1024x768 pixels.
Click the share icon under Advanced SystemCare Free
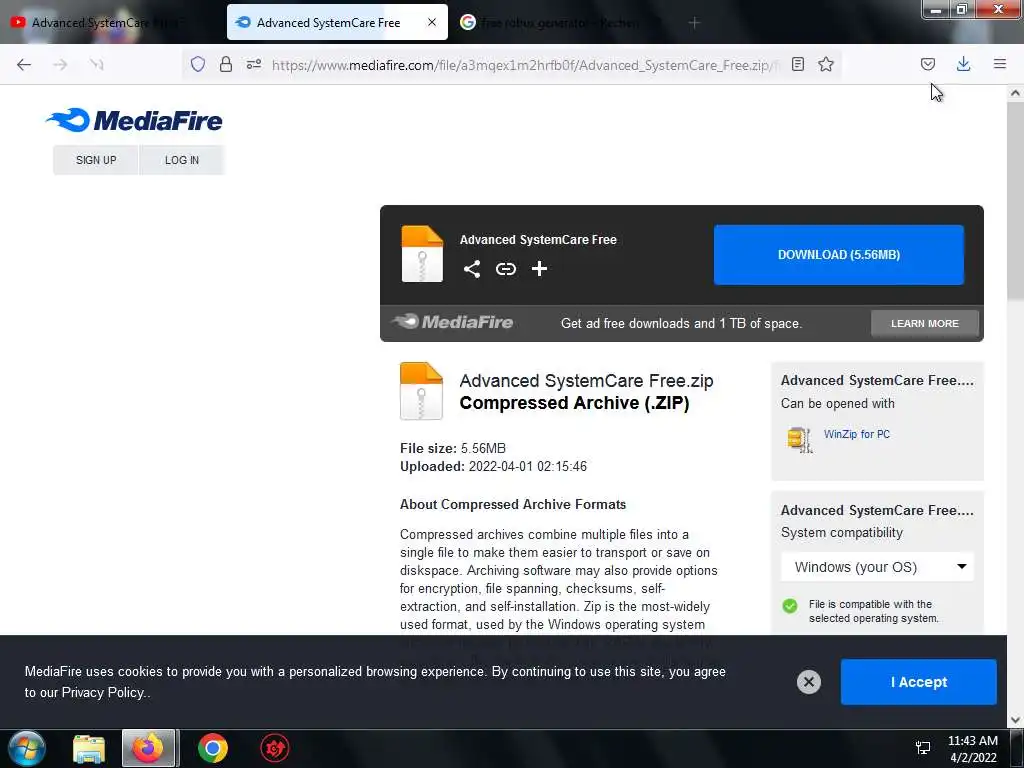coord(472,268)
